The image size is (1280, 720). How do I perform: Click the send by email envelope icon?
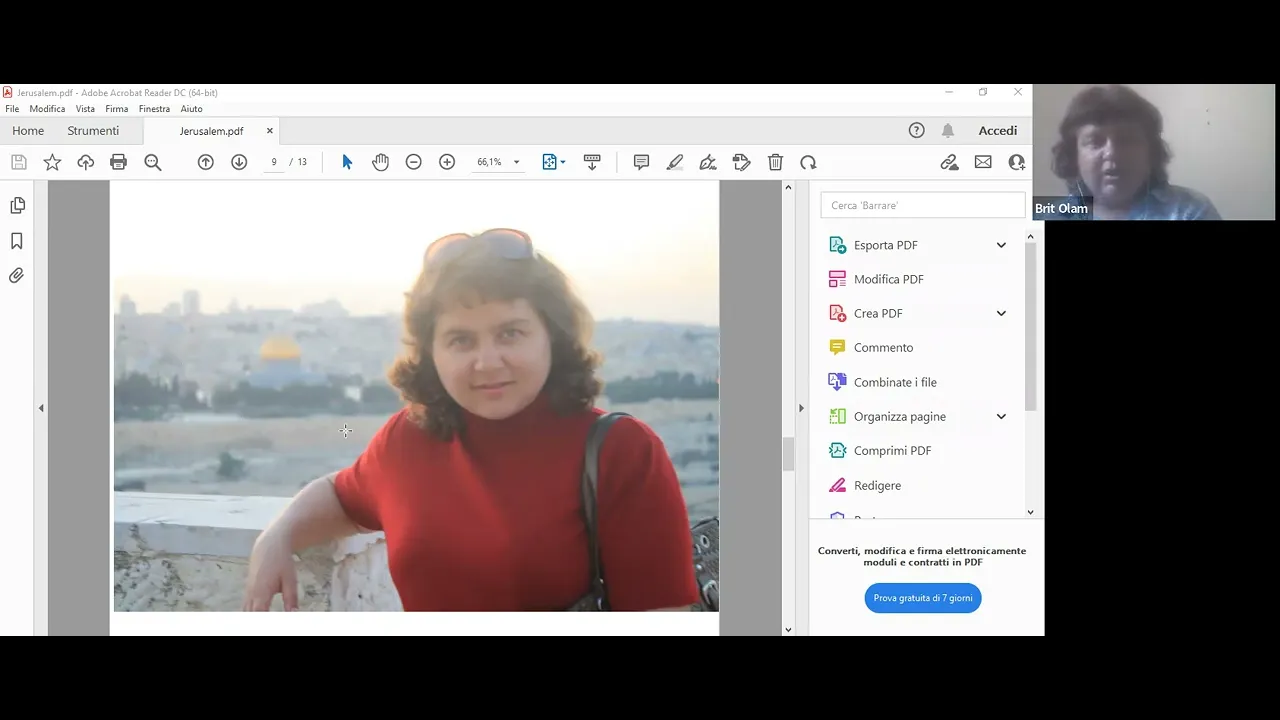983,162
